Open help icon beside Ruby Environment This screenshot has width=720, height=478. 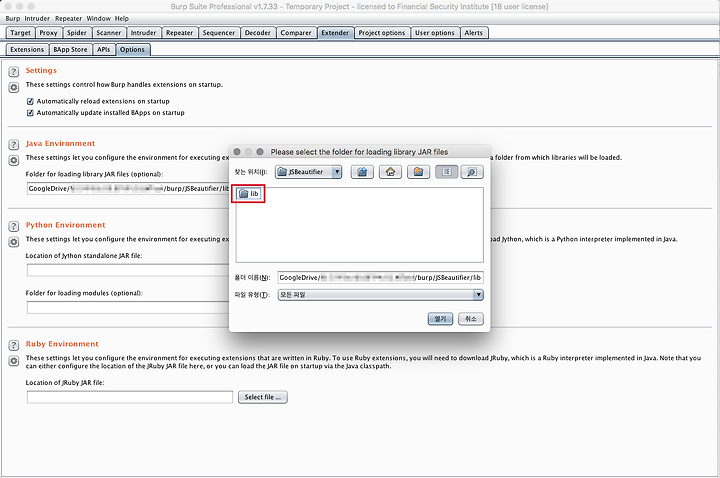14,345
